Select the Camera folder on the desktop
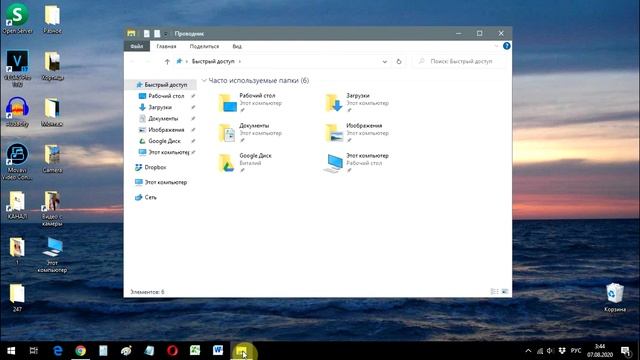 click(x=52, y=158)
